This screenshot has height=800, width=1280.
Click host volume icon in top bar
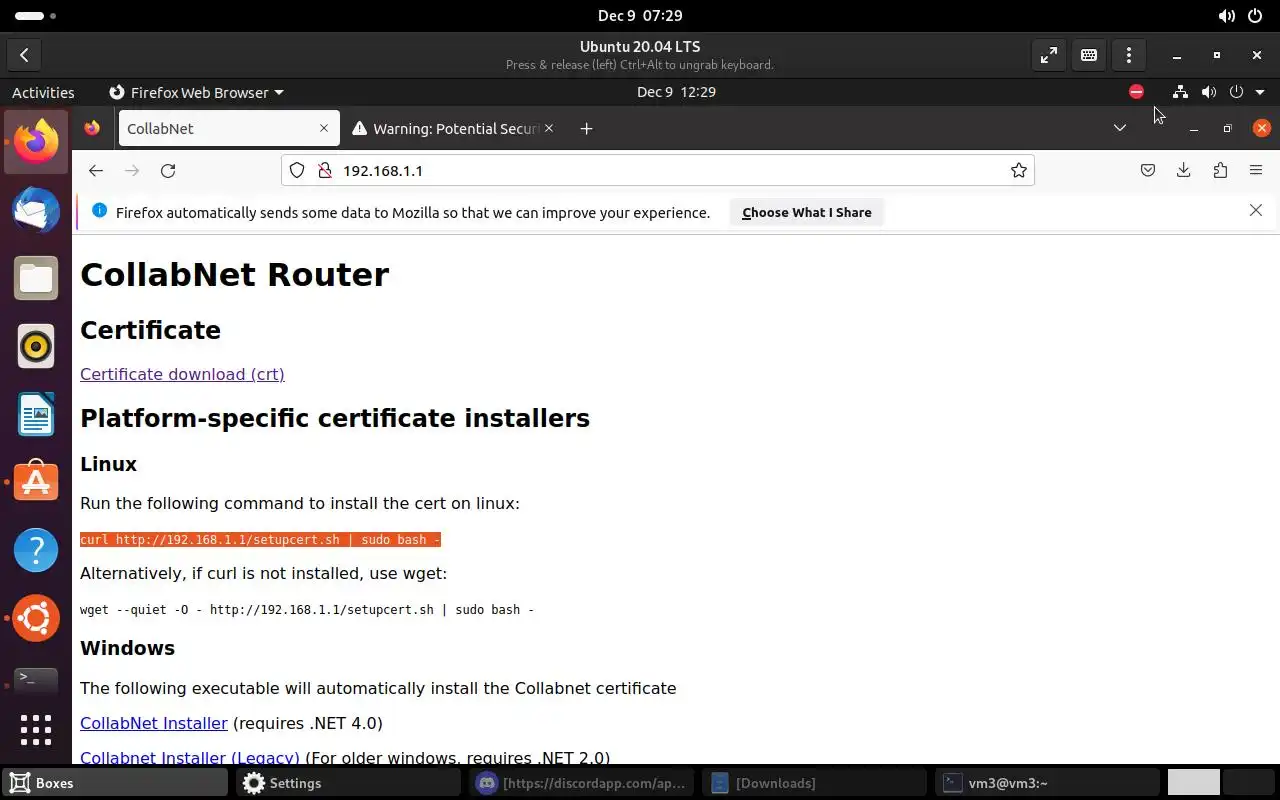(1226, 16)
